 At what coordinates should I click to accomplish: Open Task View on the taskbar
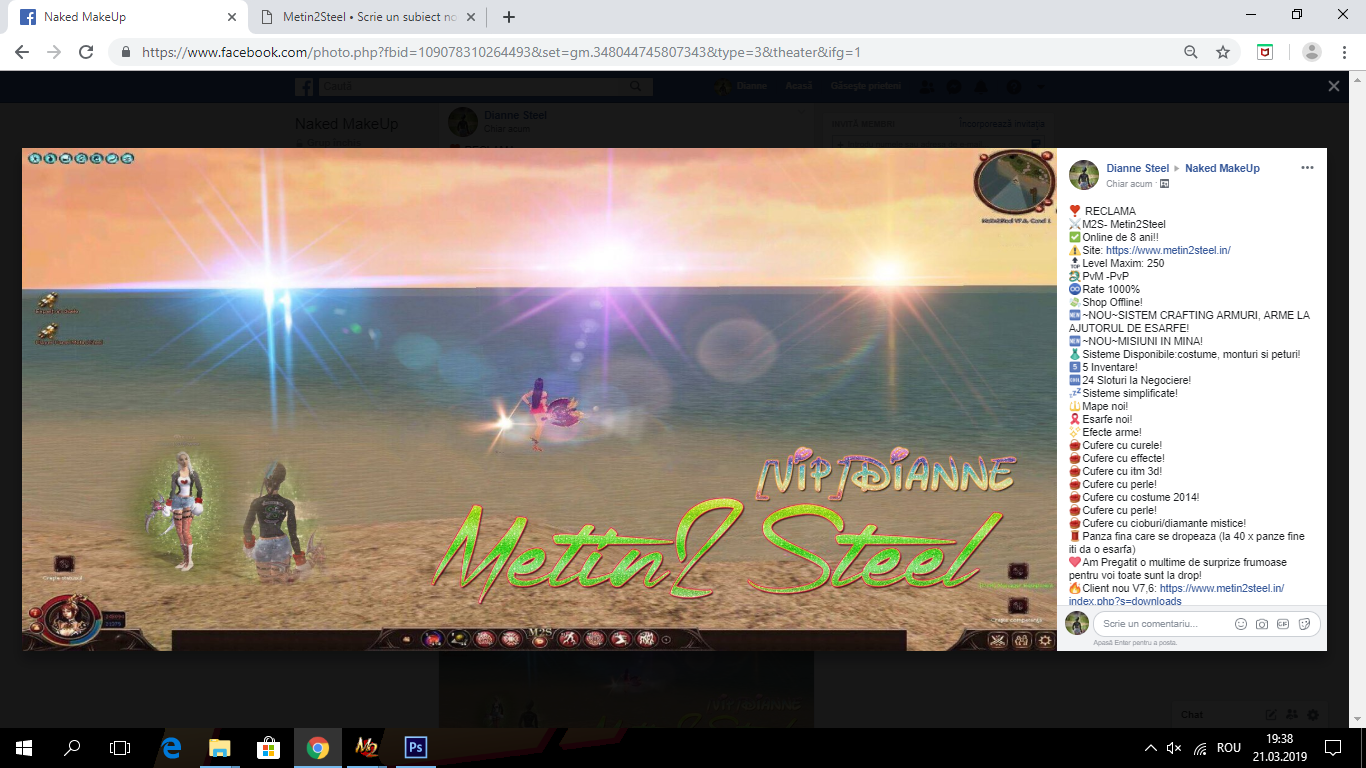[x=120, y=747]
